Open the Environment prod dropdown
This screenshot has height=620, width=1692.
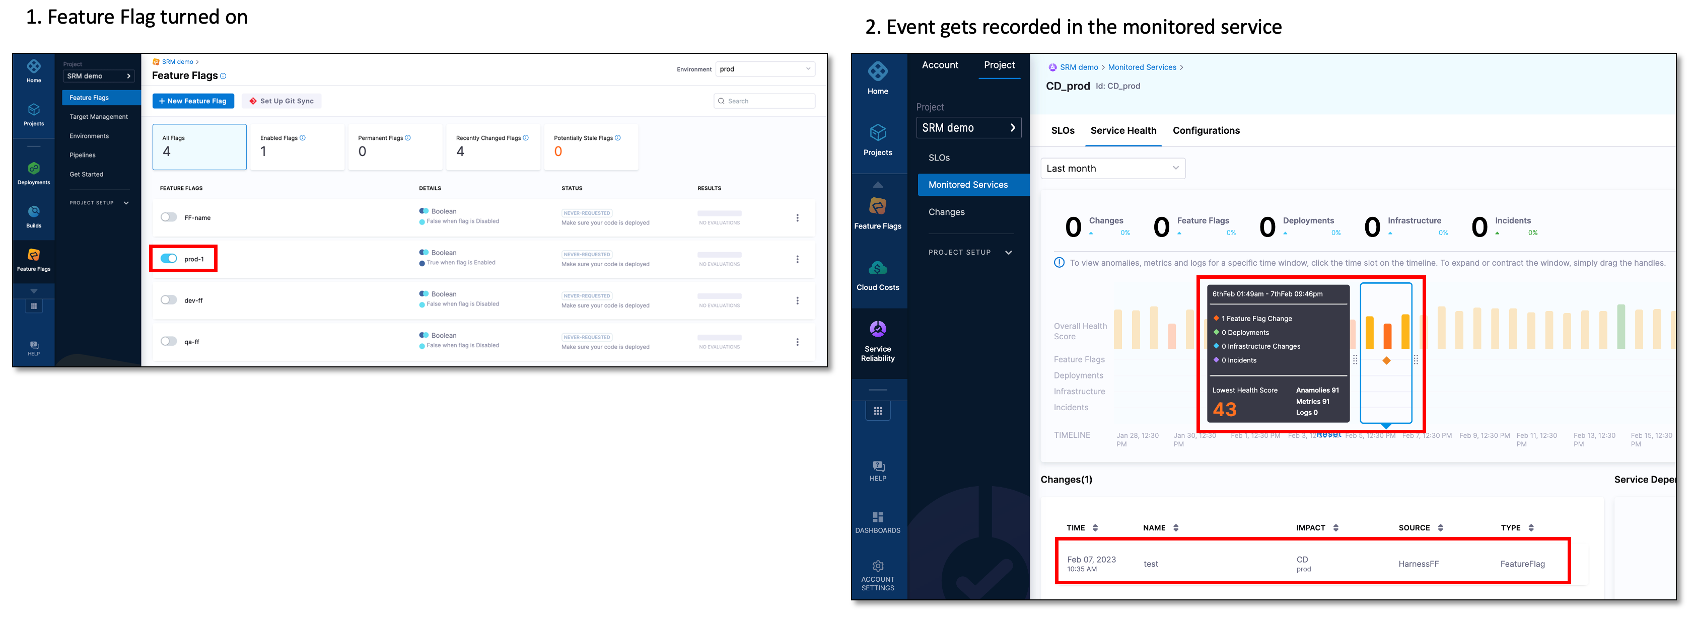[765, 69]
